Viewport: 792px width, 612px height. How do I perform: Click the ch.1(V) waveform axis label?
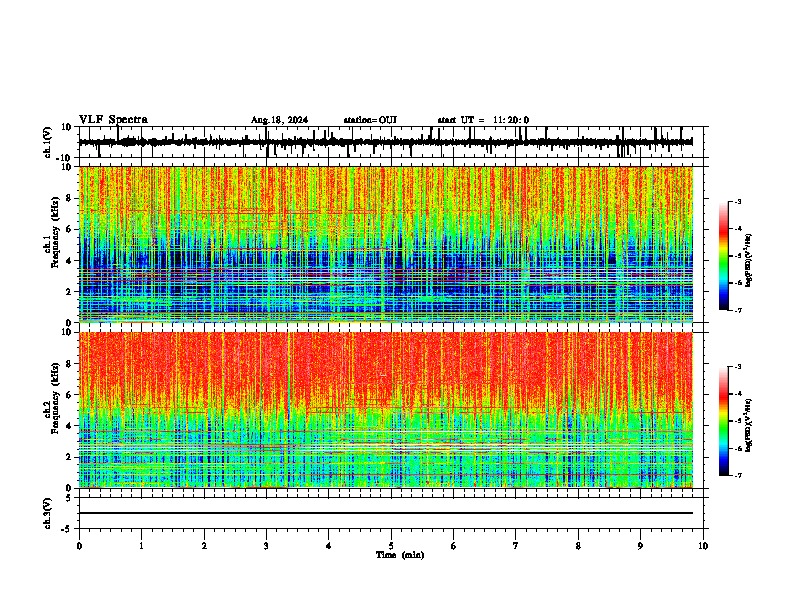pyautogui.click(x=47, y=142)
